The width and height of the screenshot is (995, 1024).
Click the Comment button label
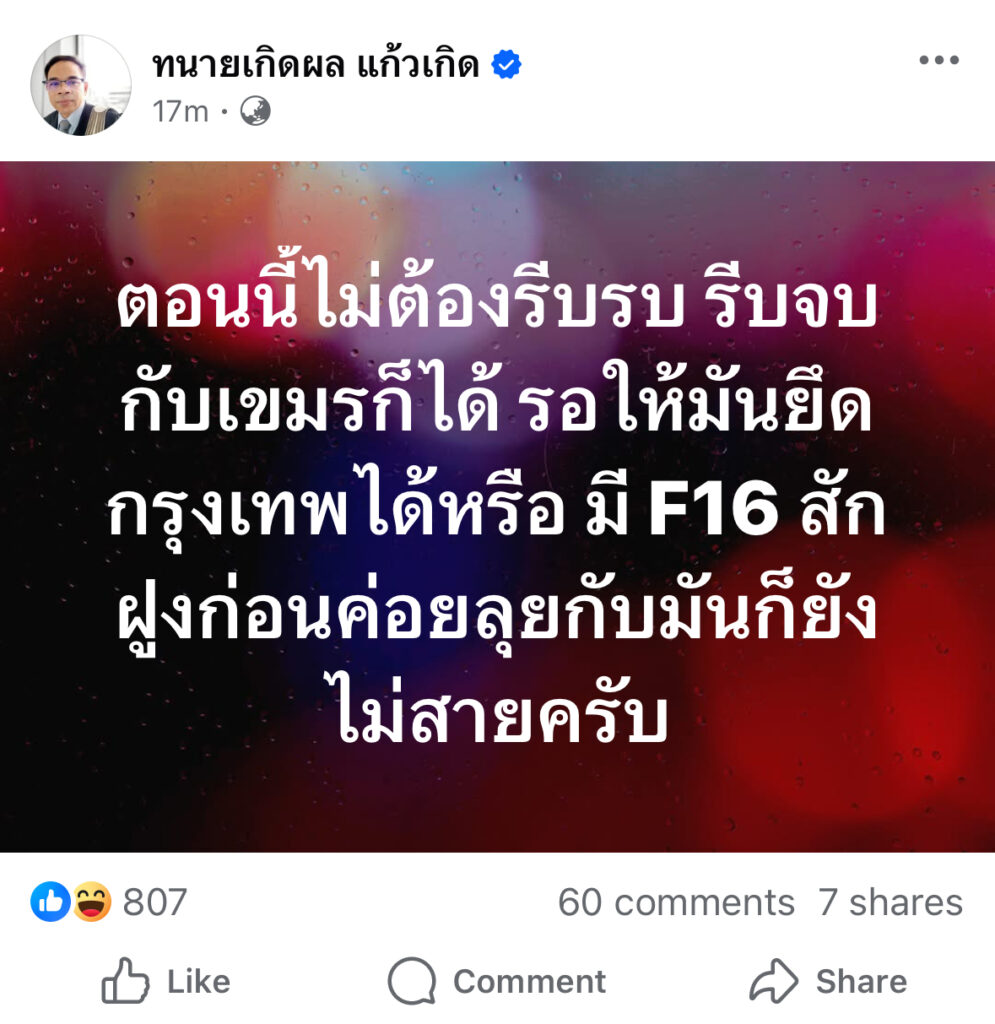(529, 982)
